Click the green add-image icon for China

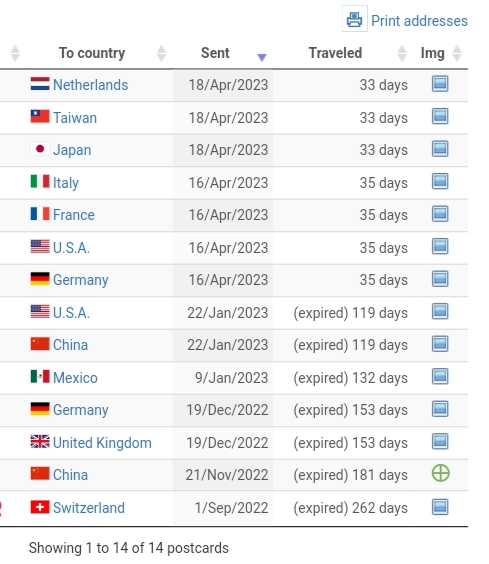pos(440,473)
